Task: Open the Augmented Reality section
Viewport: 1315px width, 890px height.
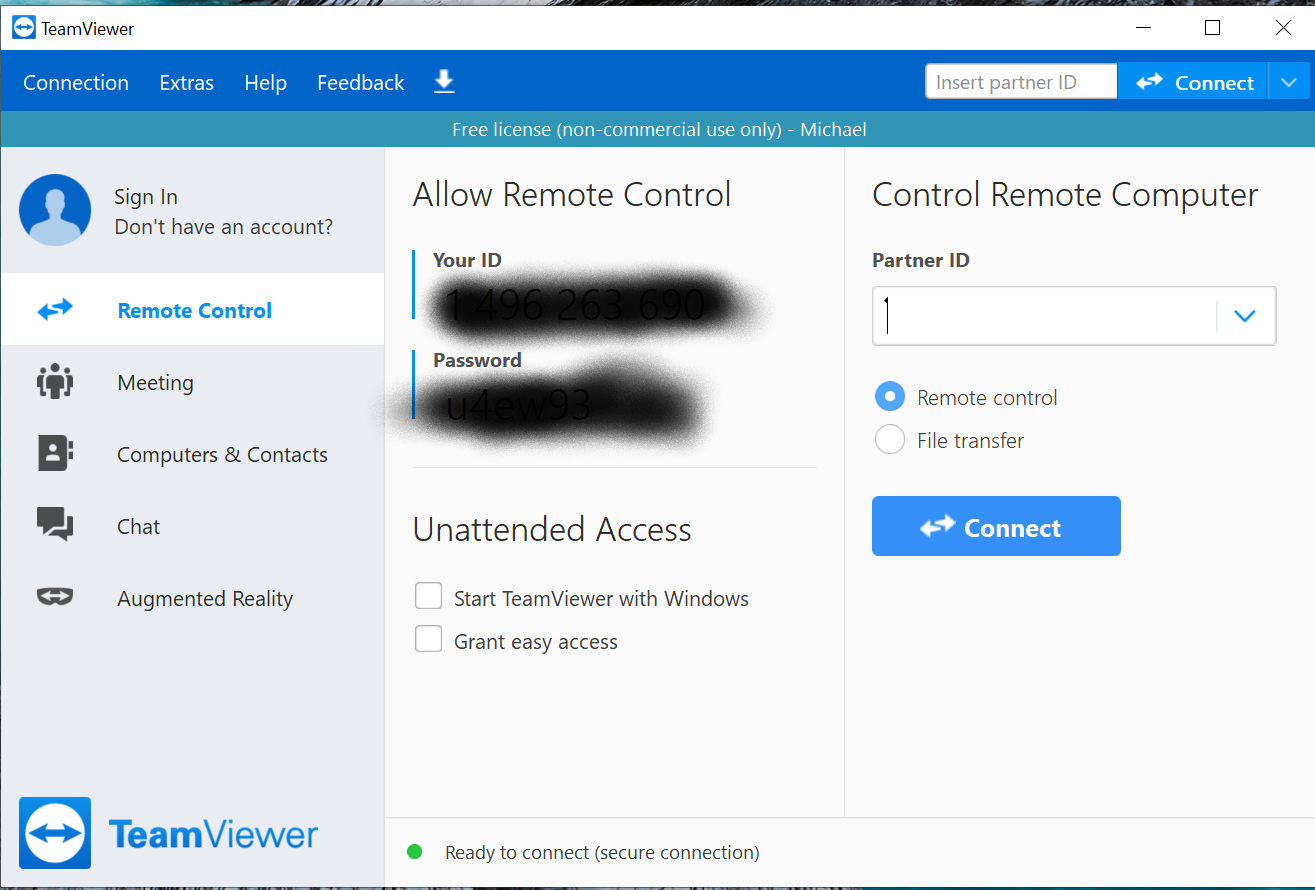Action: [x=193, y=598]
